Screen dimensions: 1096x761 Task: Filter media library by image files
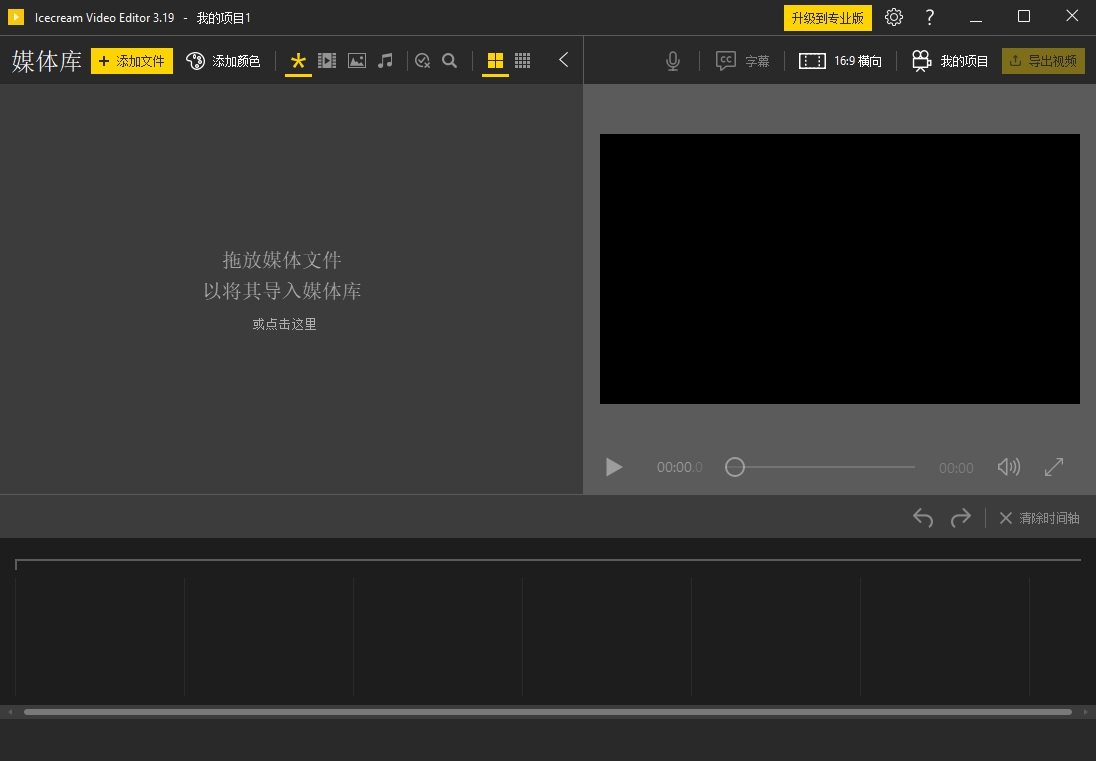click(356, 61)
